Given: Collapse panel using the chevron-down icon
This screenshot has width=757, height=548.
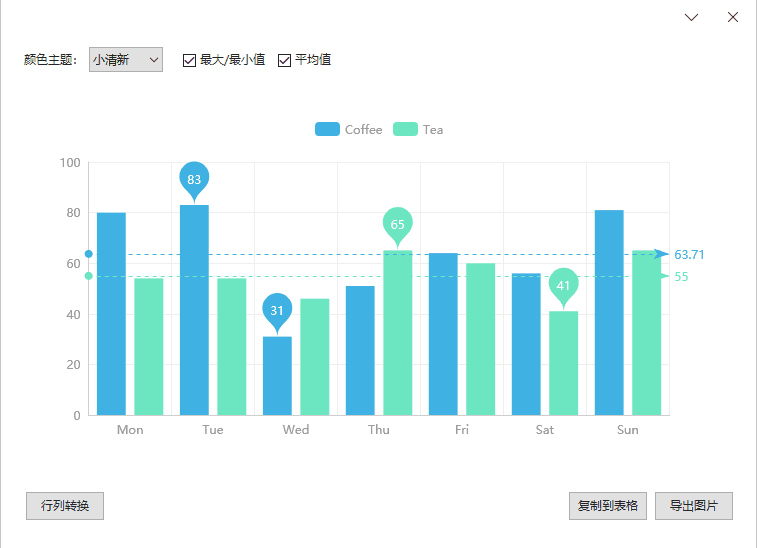Looking at the screenshot, I should point(691,17).
